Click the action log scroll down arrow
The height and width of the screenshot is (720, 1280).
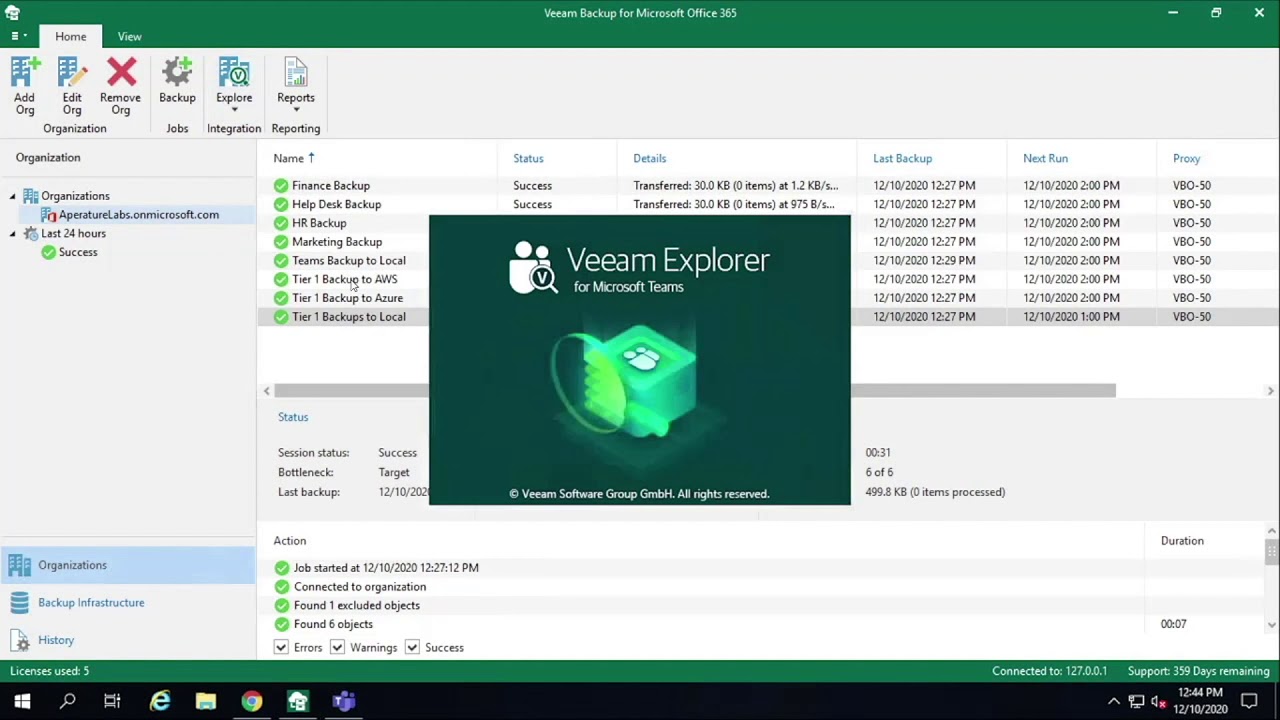tap(1272, 625)
